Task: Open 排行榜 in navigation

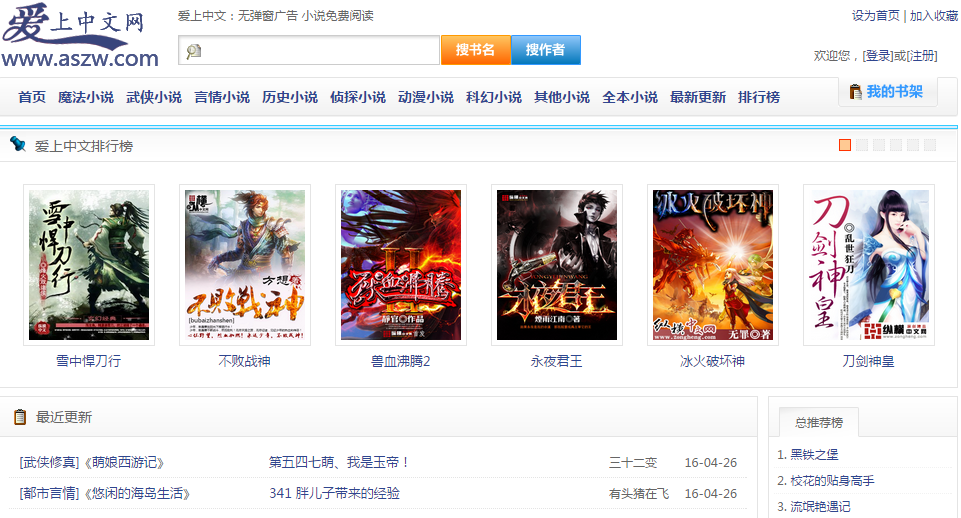Action: tap(759, 97)
